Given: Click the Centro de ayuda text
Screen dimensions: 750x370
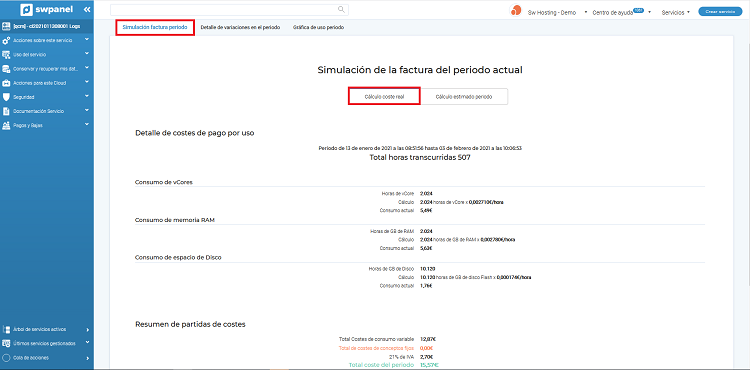Looking at the screenshot, I should [613, 13].
